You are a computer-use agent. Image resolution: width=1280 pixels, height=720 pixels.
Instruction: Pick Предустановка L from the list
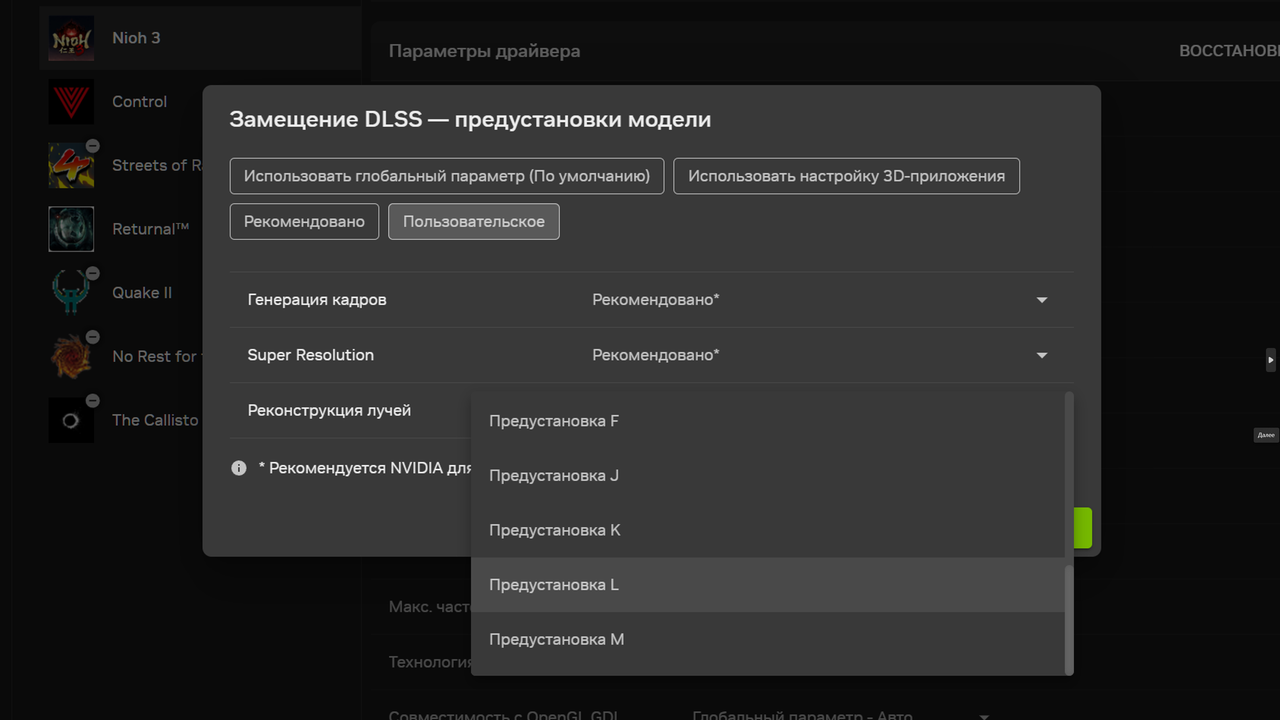(x=768, y=585)
